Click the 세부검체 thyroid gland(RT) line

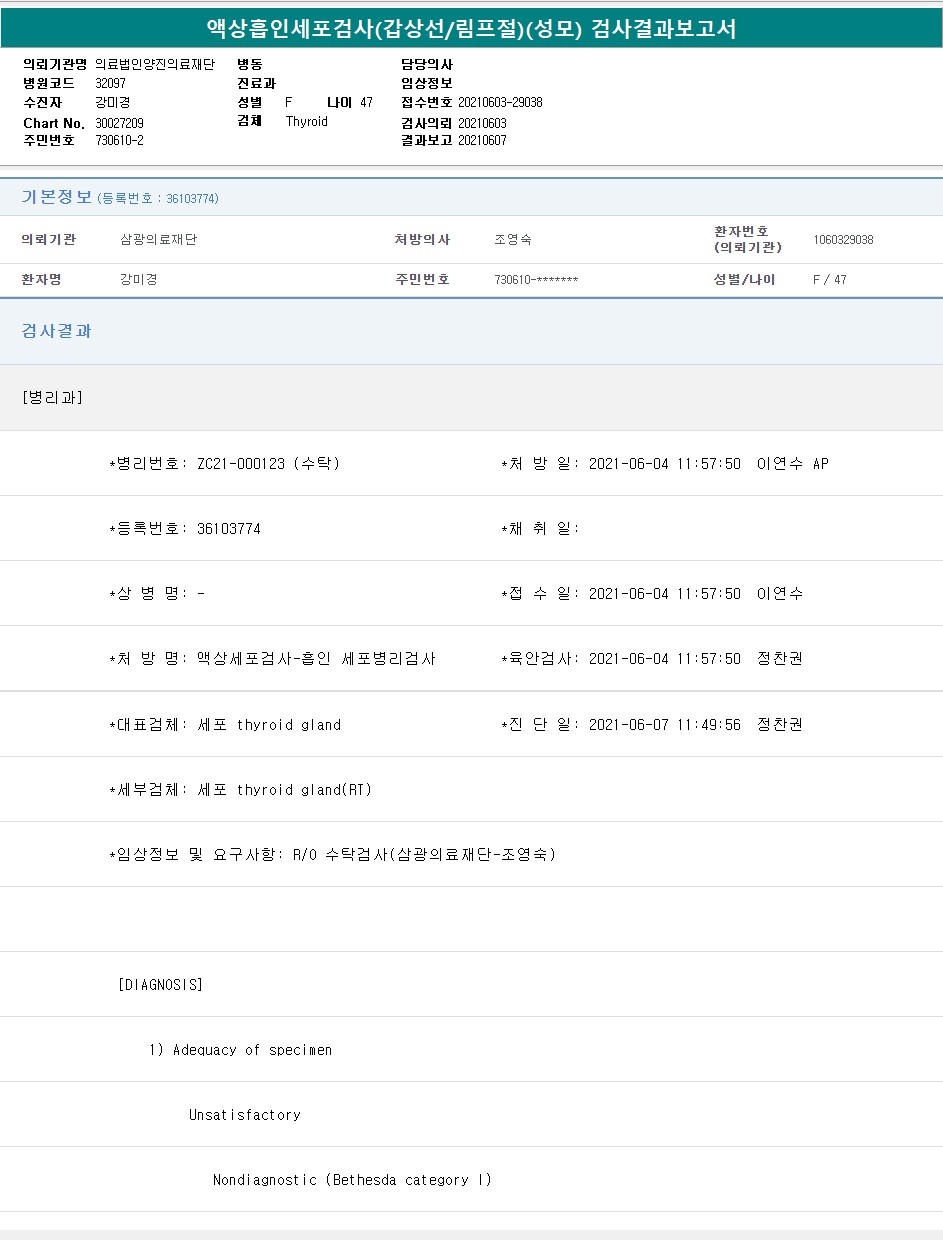pyautogui.click(x=240, y=790)
